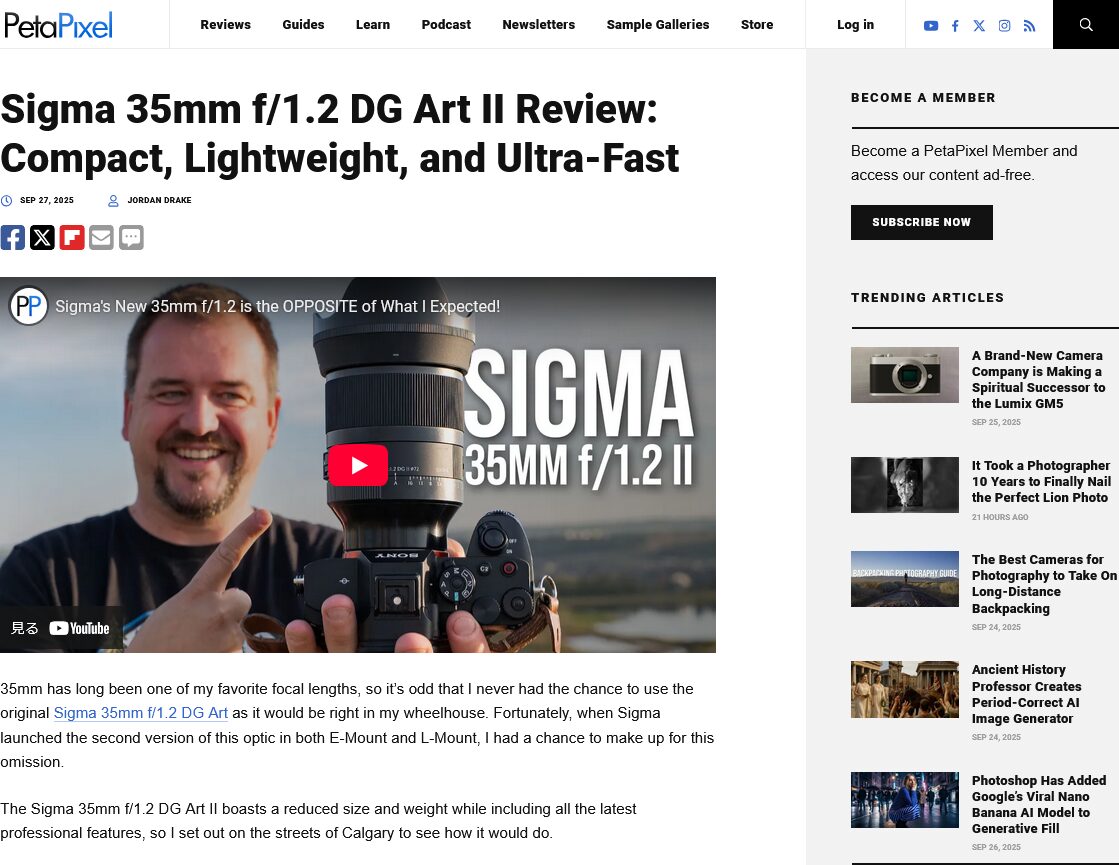This screenshot has width=1119, height=865.
Task: Open the Sigma 35mm f/1.2 DG Art link
Action: pos(140,713)
